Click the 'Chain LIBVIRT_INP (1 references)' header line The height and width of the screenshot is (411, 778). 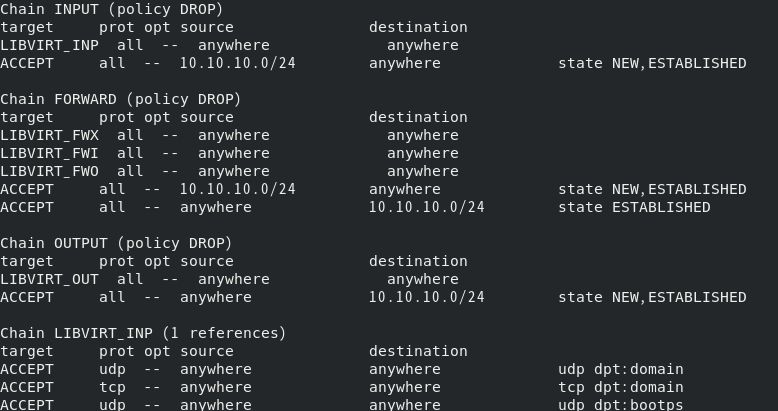(143, 333)
